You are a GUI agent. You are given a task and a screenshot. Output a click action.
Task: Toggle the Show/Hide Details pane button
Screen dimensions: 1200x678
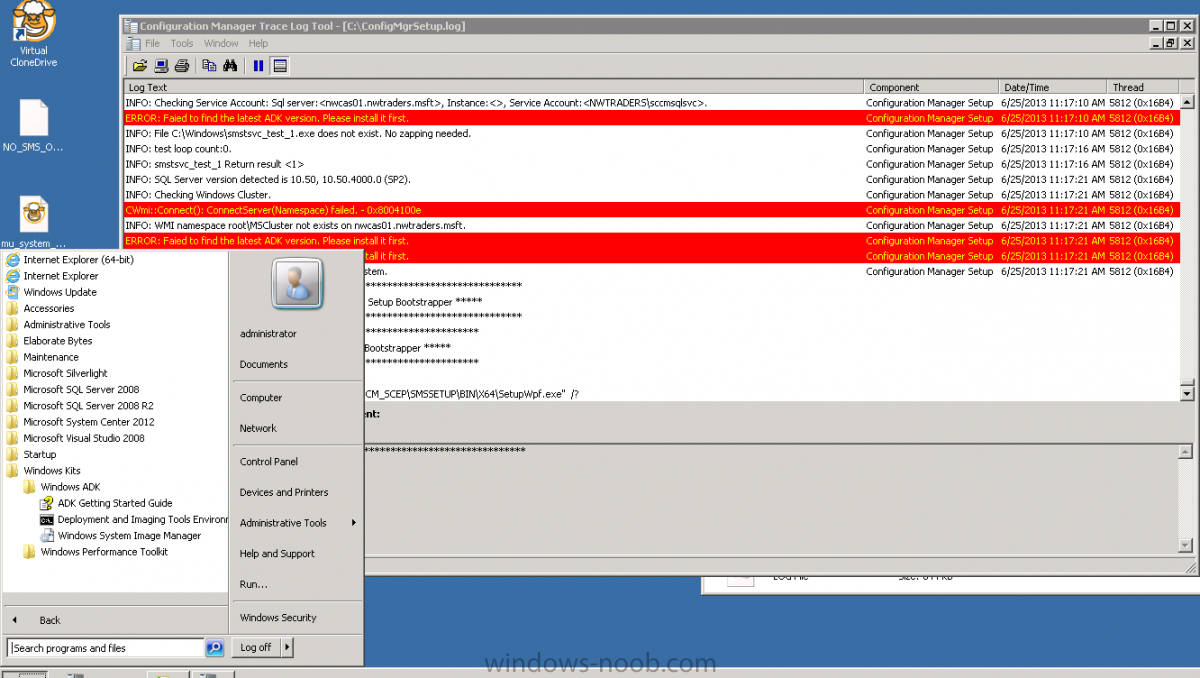[x=280, y=66]
